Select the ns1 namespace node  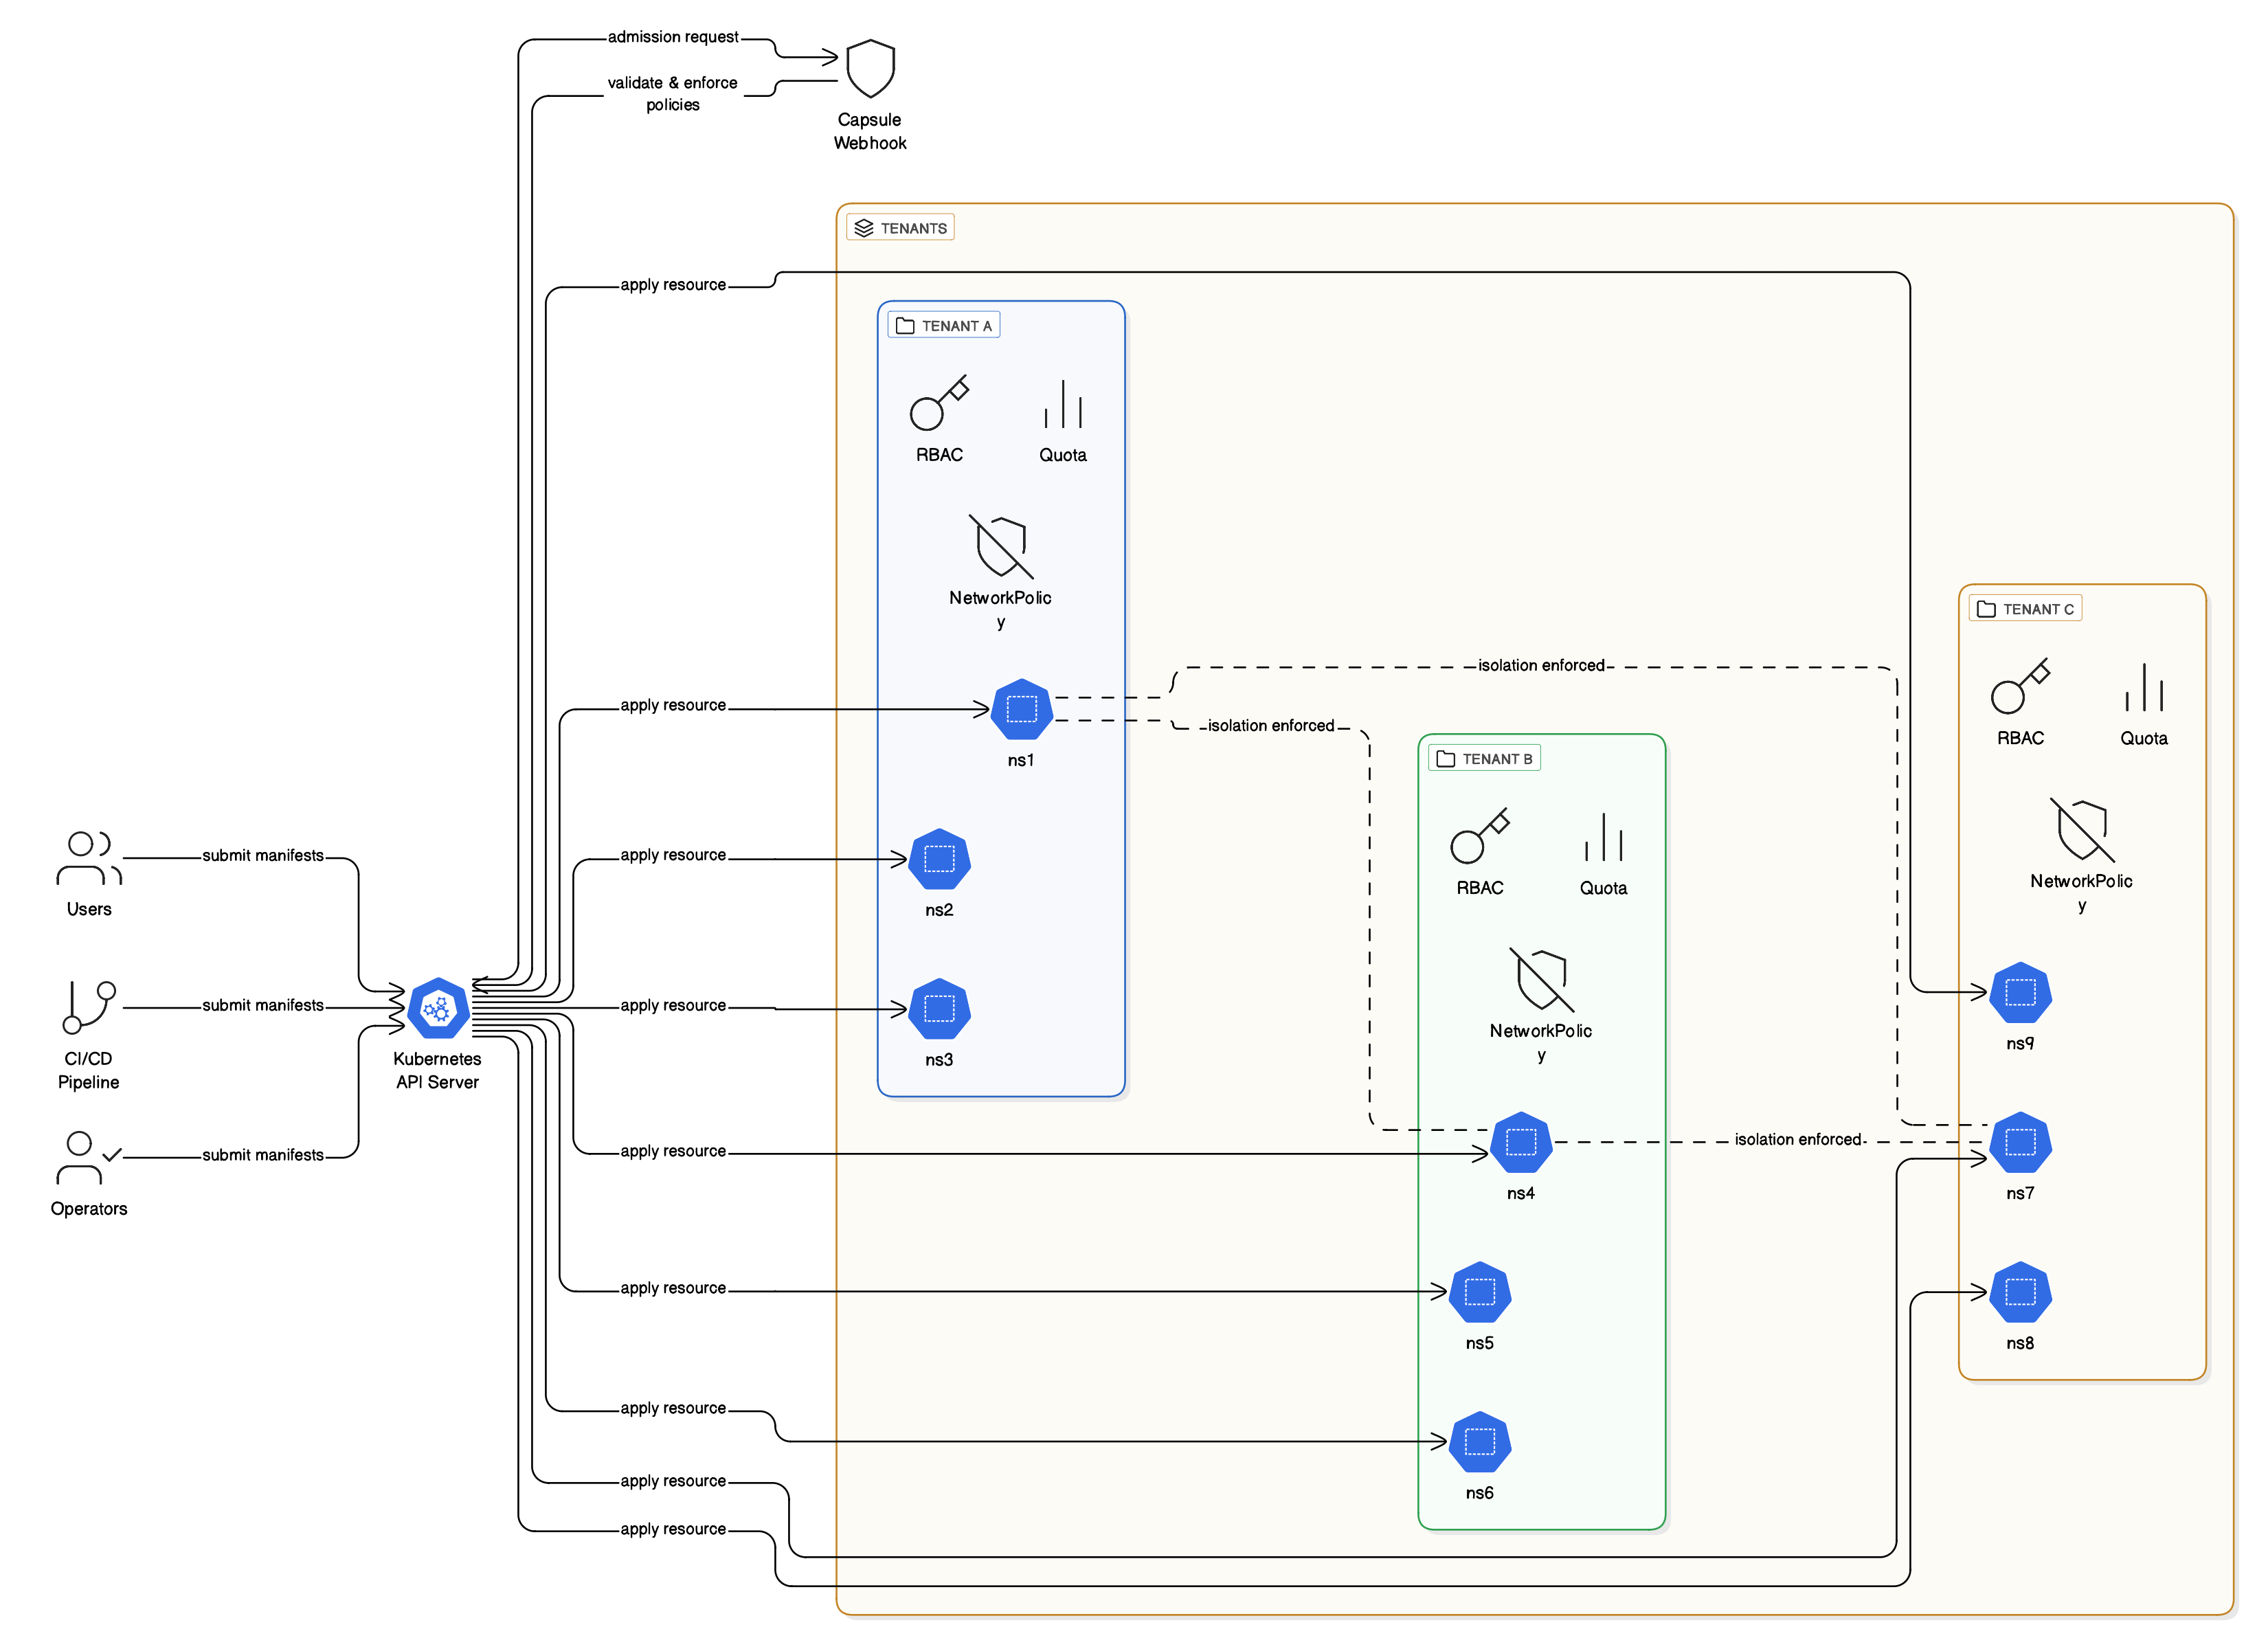pos(1021,709)
